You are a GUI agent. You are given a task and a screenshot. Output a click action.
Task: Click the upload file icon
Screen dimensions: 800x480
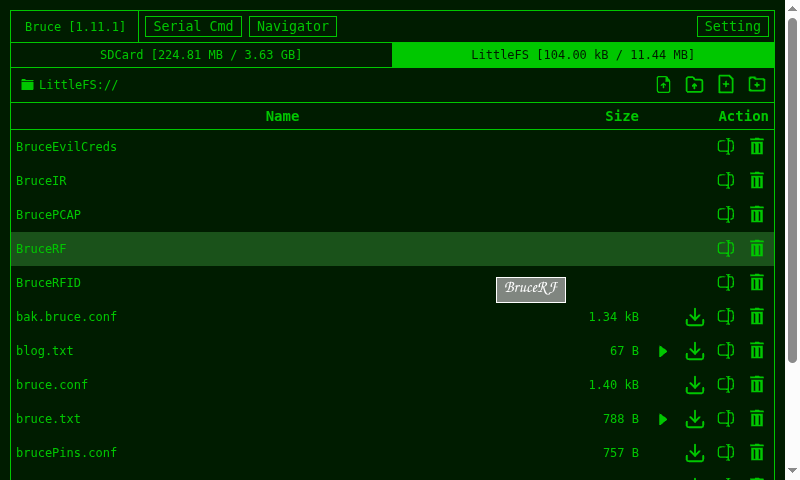tap(663, 85)
